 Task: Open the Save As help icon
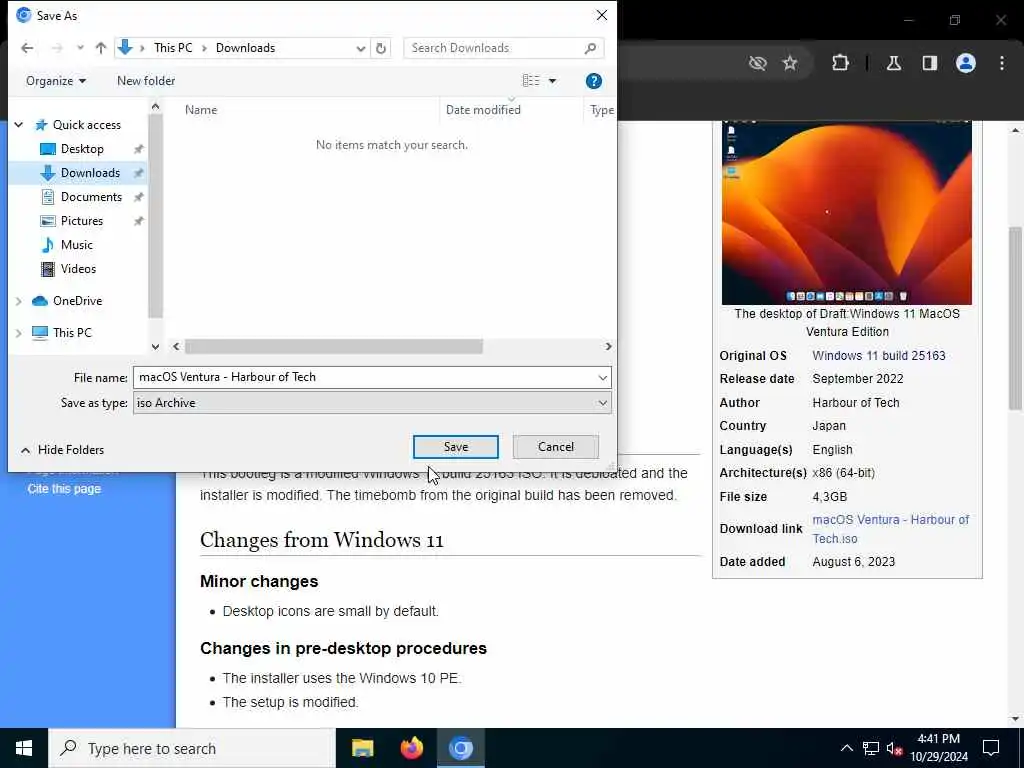[x=594, y=81]
